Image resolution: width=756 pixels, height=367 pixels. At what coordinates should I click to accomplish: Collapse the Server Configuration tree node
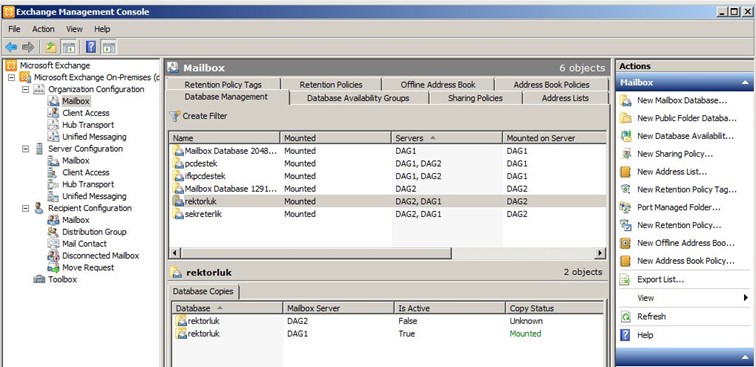pyautogui.click(x=26, y=149)
